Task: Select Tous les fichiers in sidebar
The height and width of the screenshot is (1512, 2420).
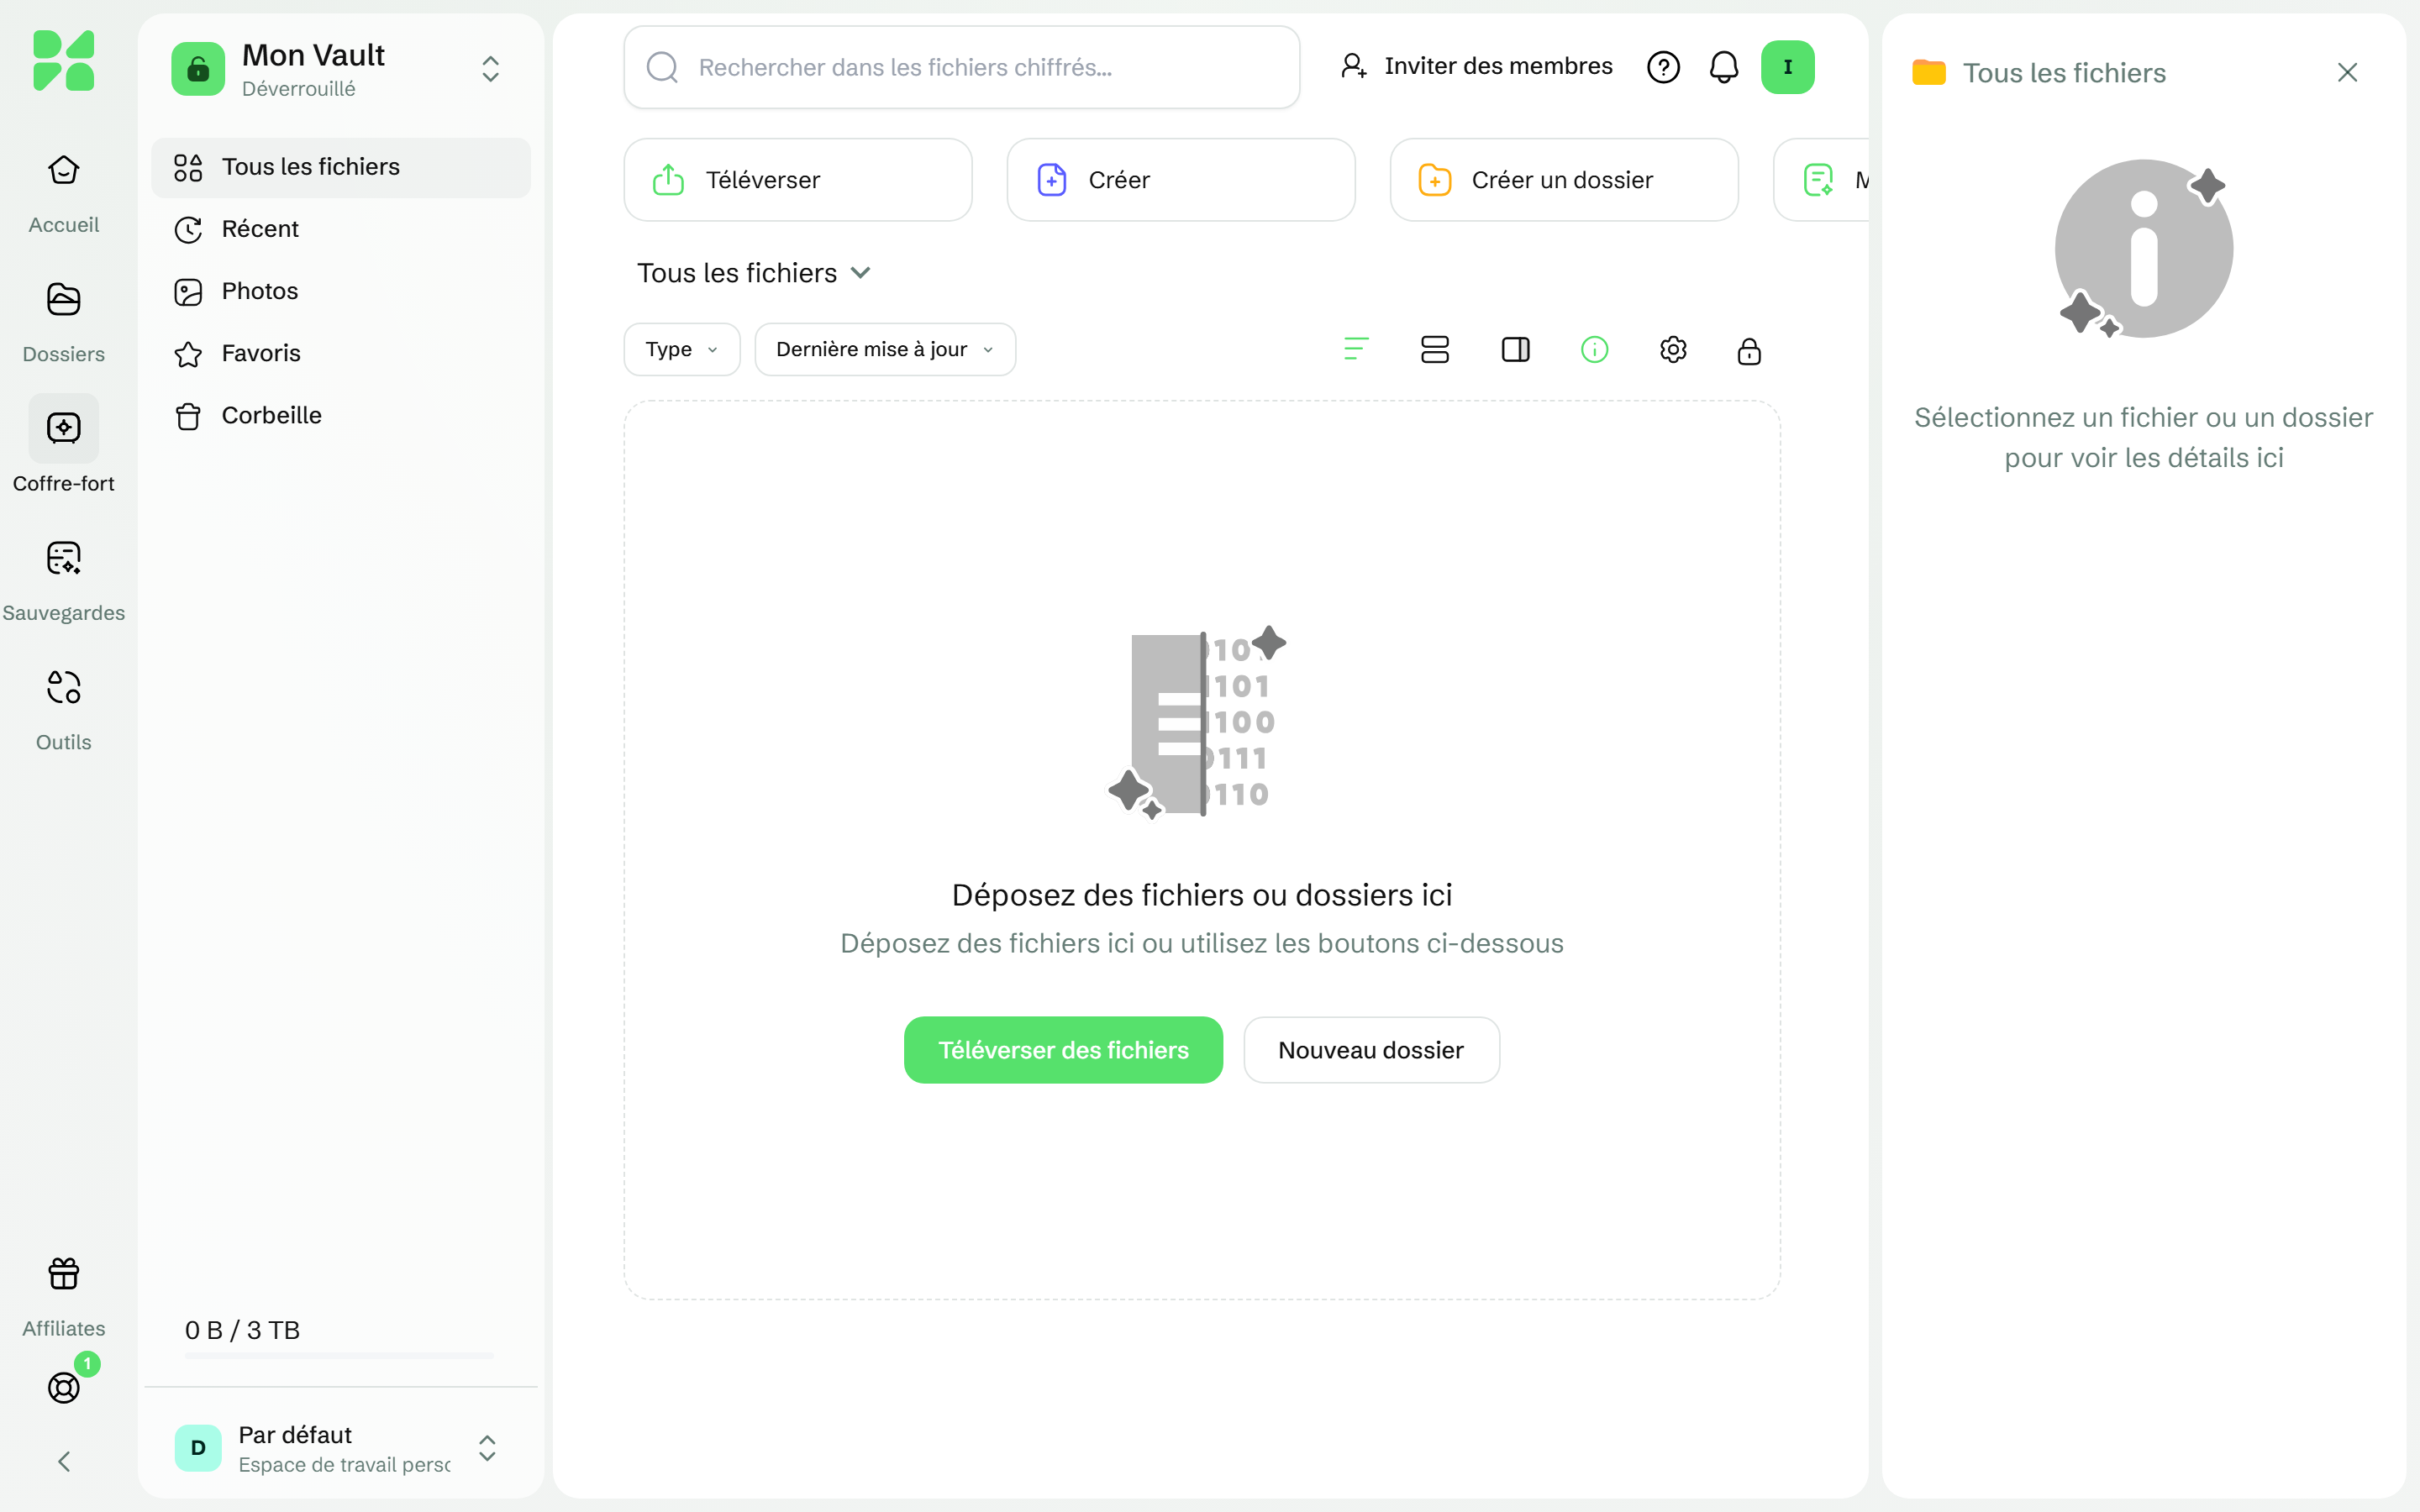Action: point(341,167)
